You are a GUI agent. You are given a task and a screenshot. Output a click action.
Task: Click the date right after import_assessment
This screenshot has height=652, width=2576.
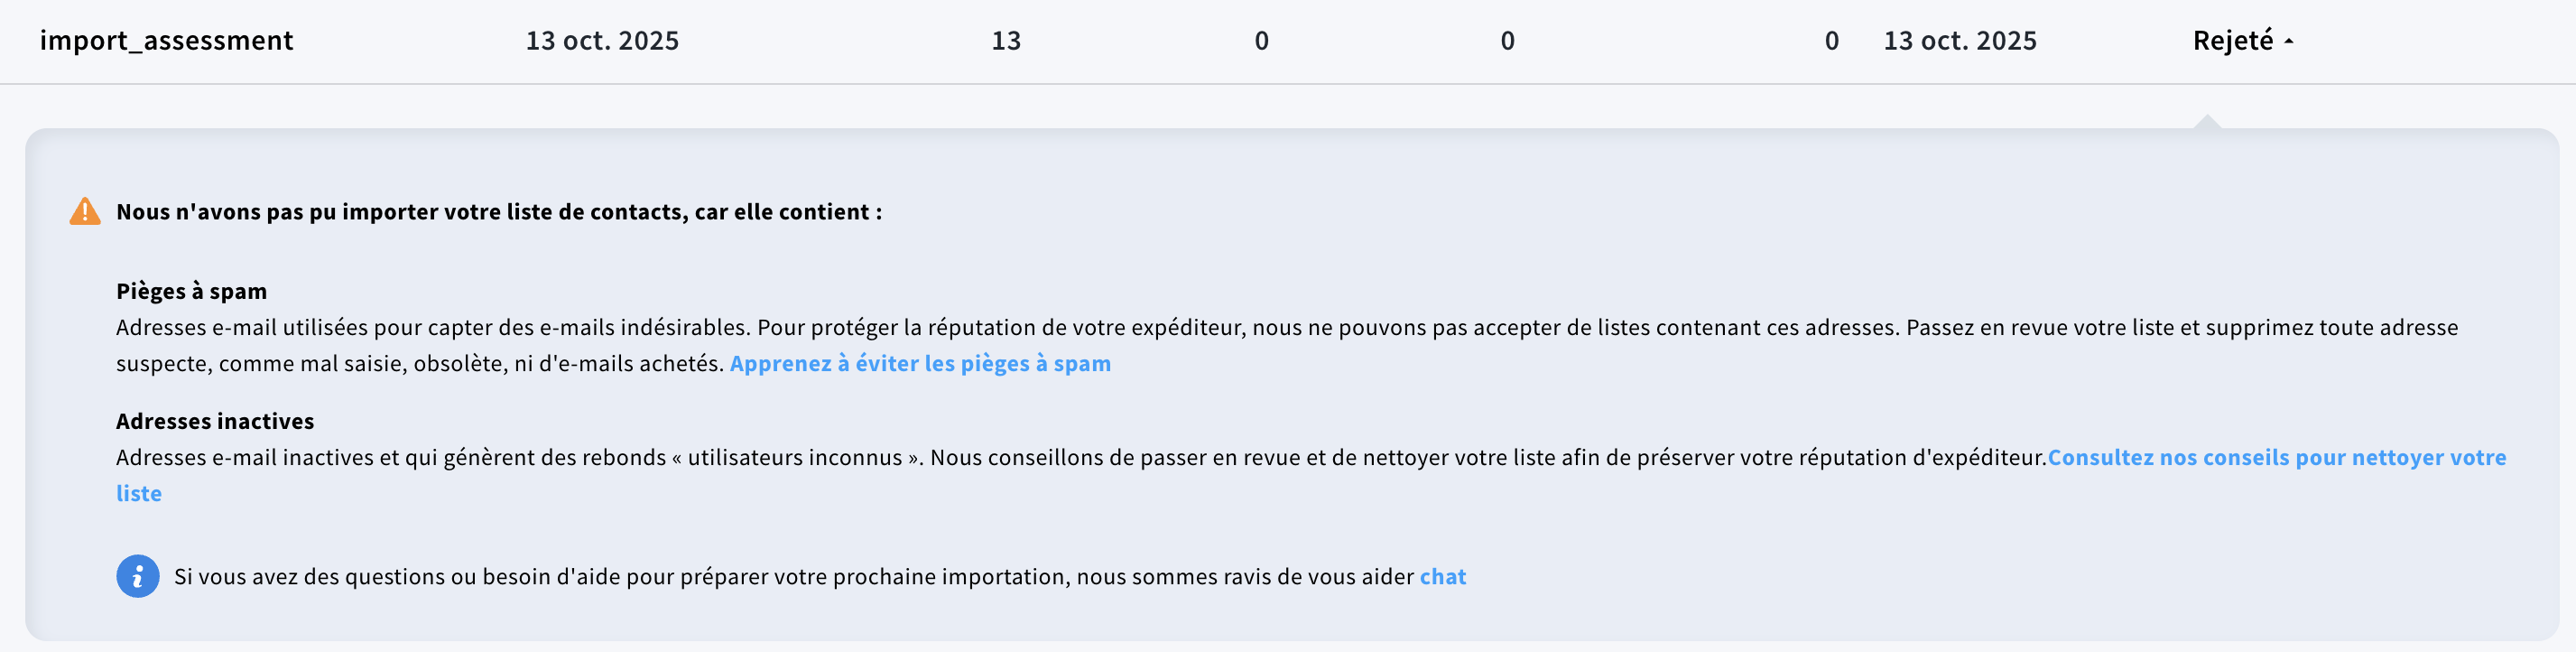602,41
